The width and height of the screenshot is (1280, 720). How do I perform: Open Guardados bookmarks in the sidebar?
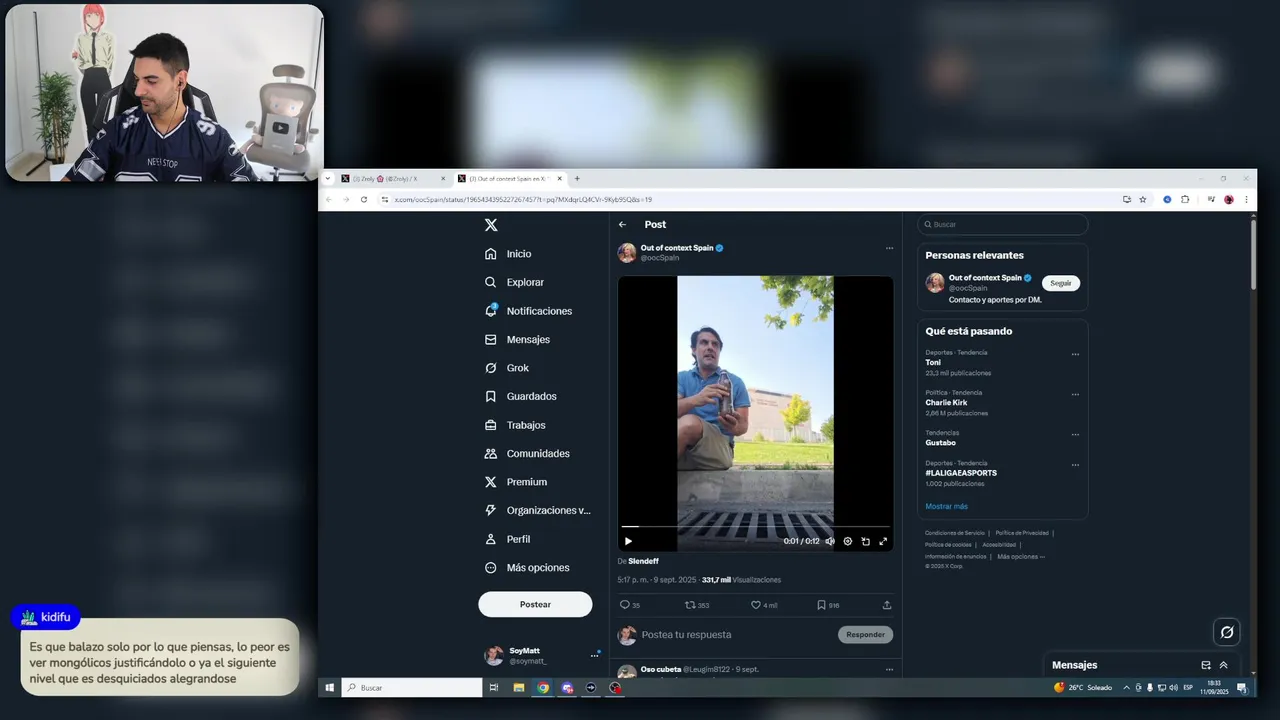(x=521, y=396)
